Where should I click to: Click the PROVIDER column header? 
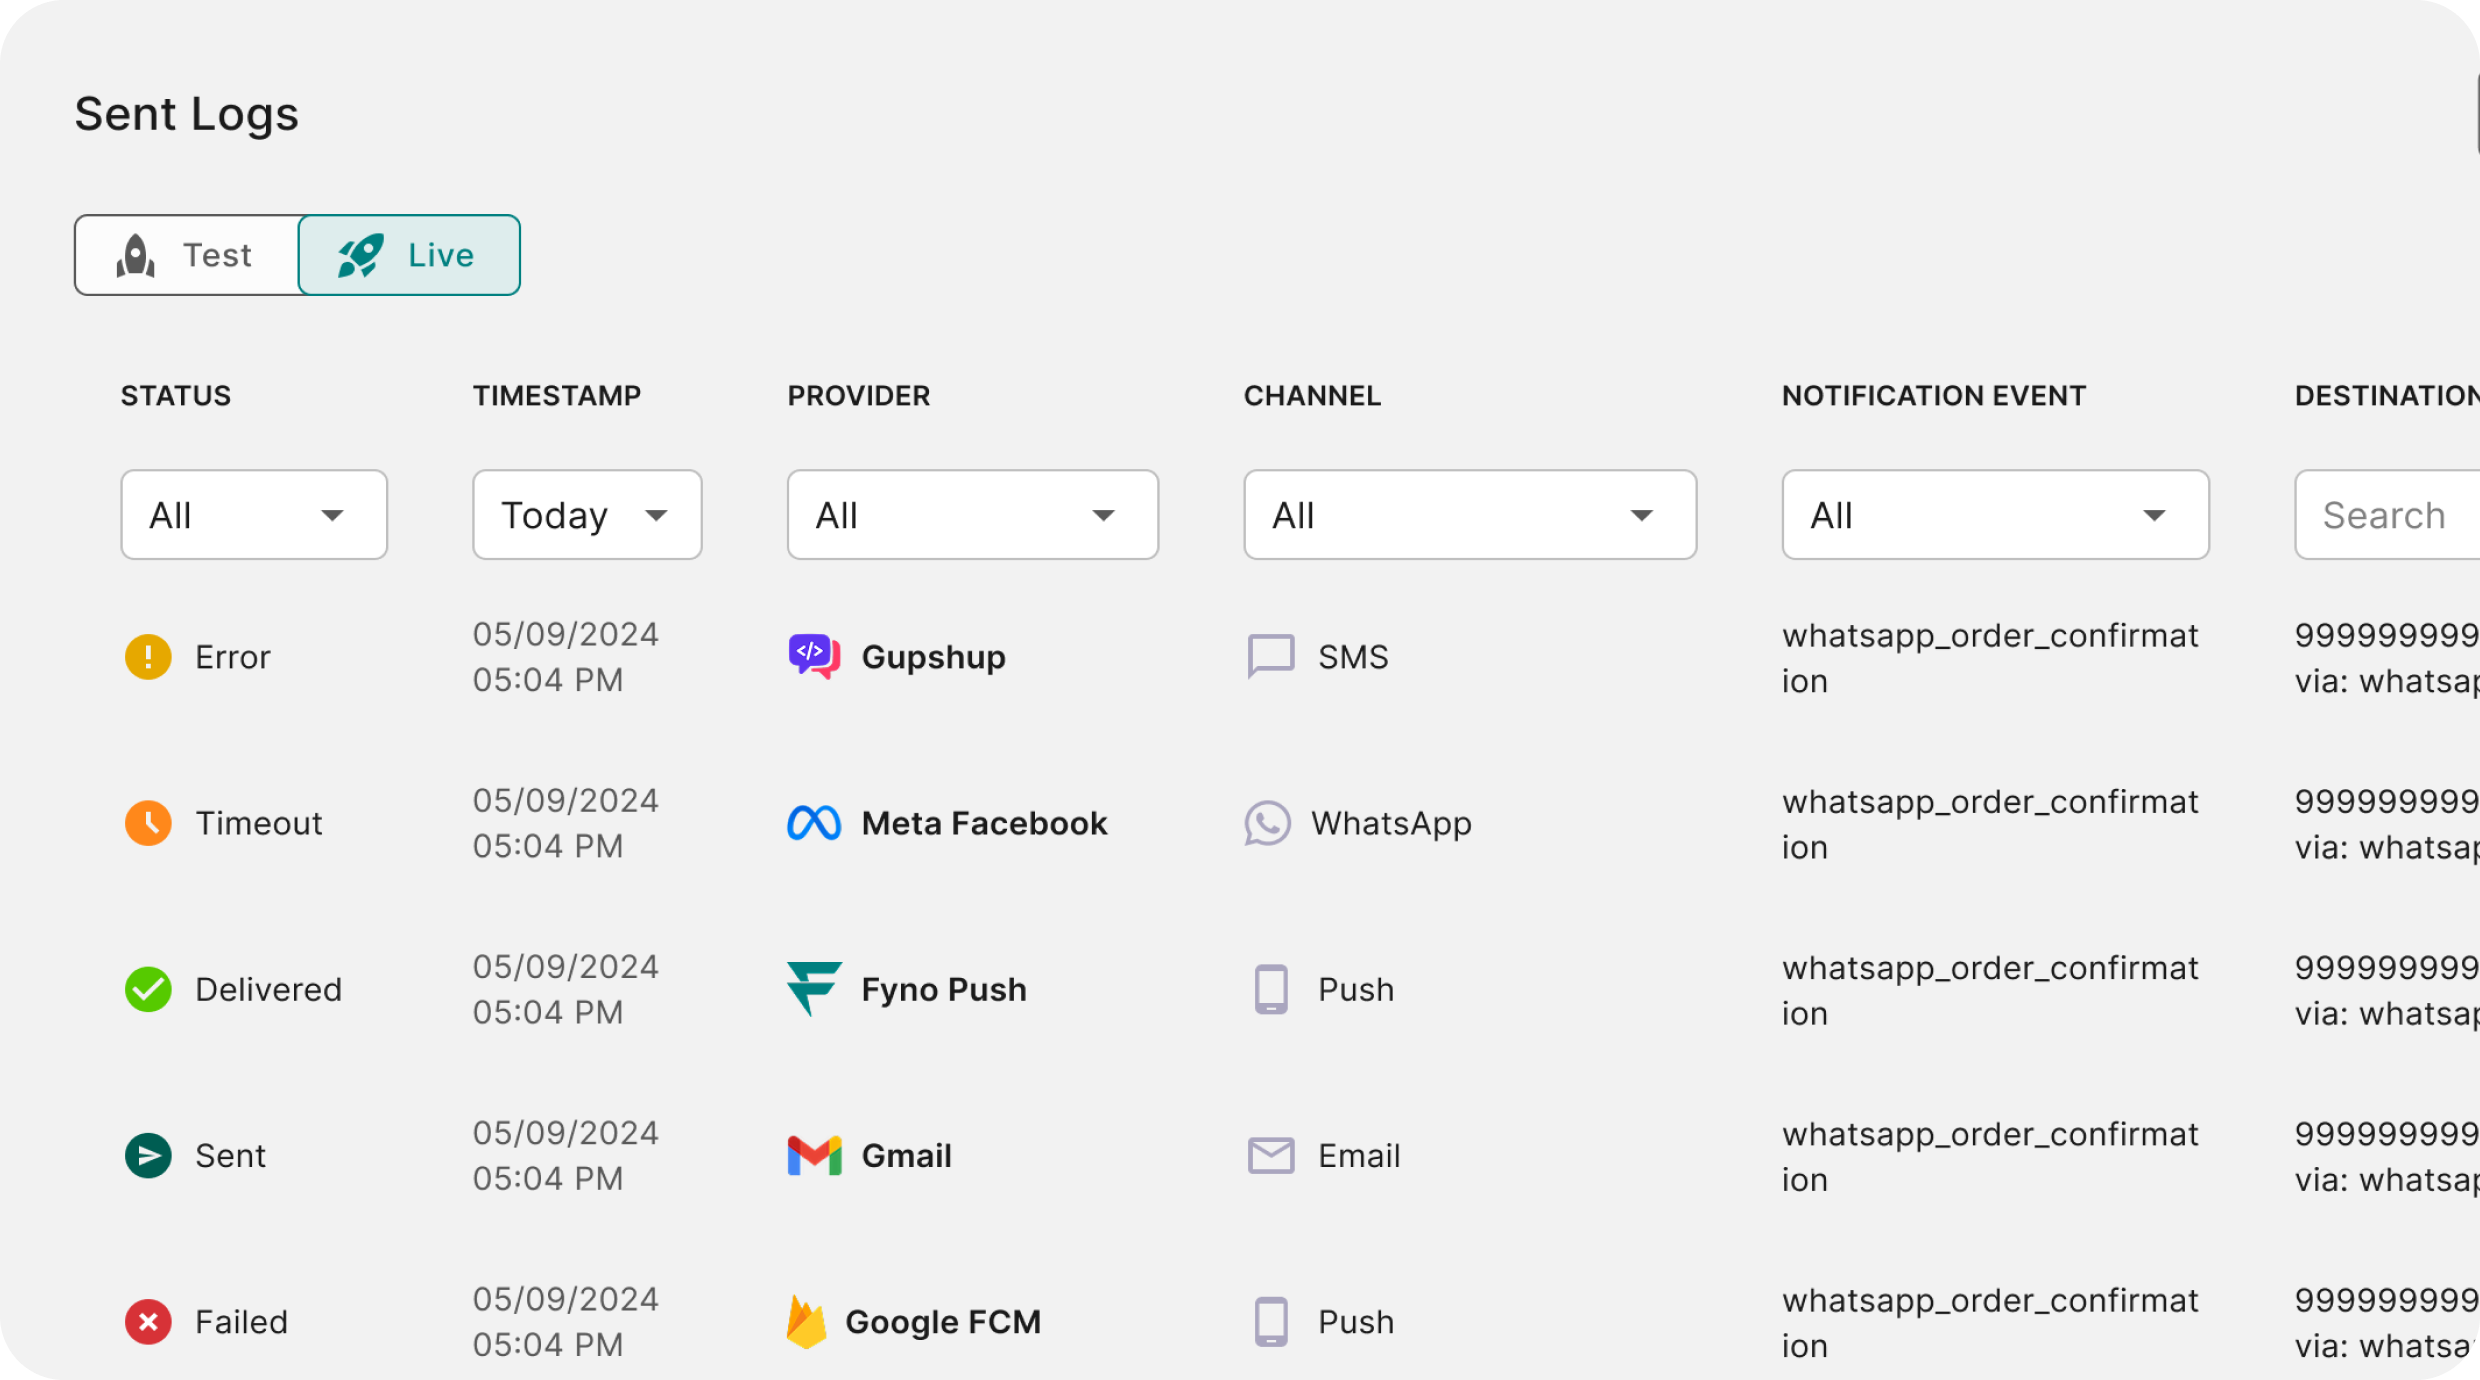(859, 396)
